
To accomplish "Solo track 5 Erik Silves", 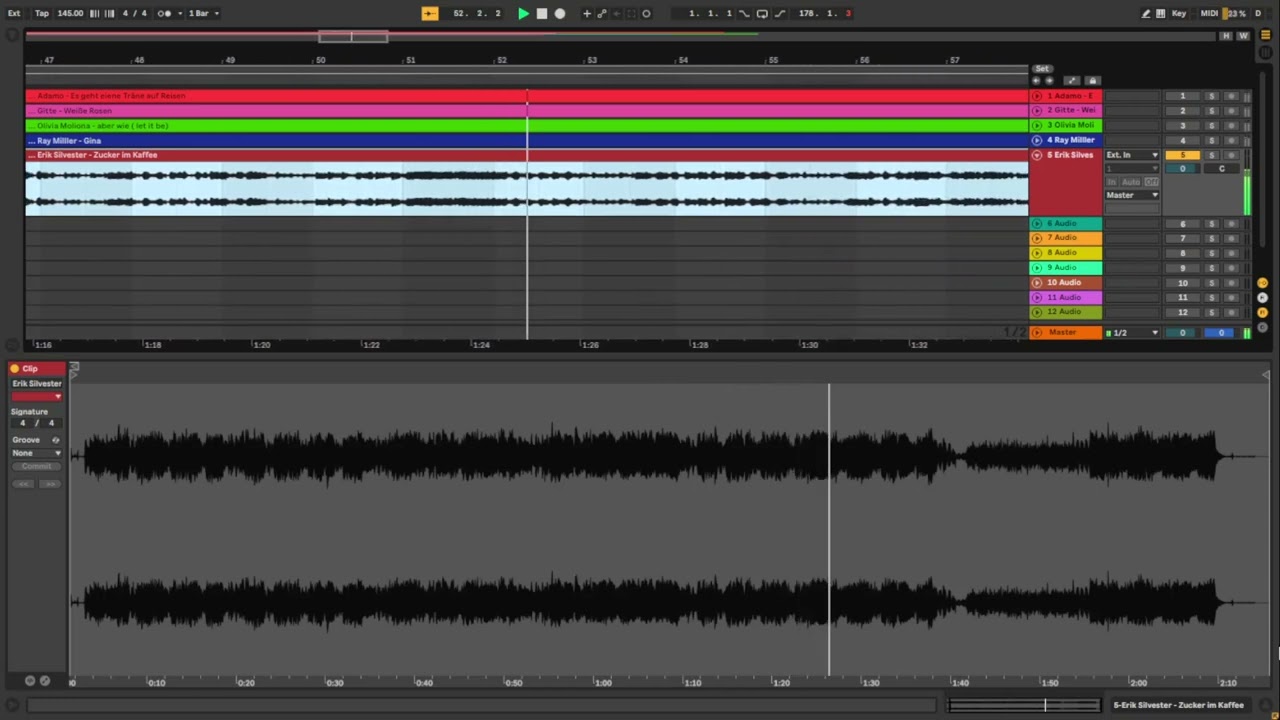I will [x=1212, y=155].
